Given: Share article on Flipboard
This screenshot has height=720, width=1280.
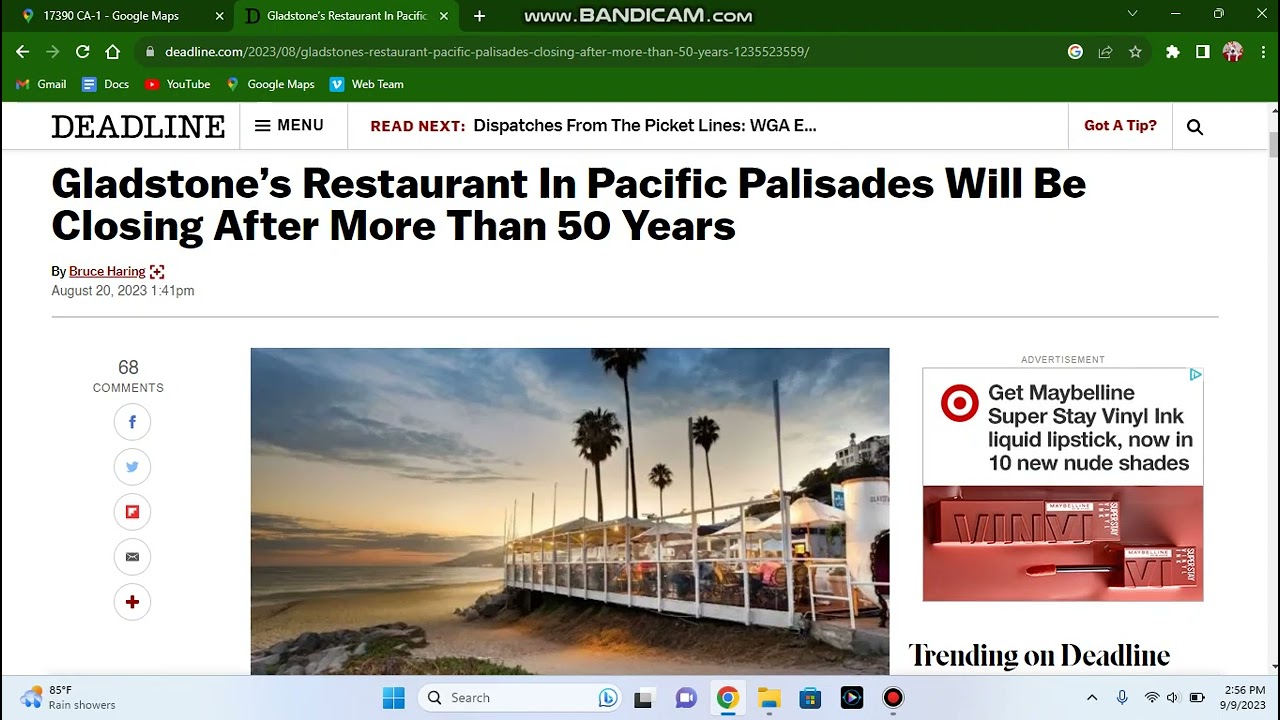Looking at the screenshot, I should click(132, 512).
